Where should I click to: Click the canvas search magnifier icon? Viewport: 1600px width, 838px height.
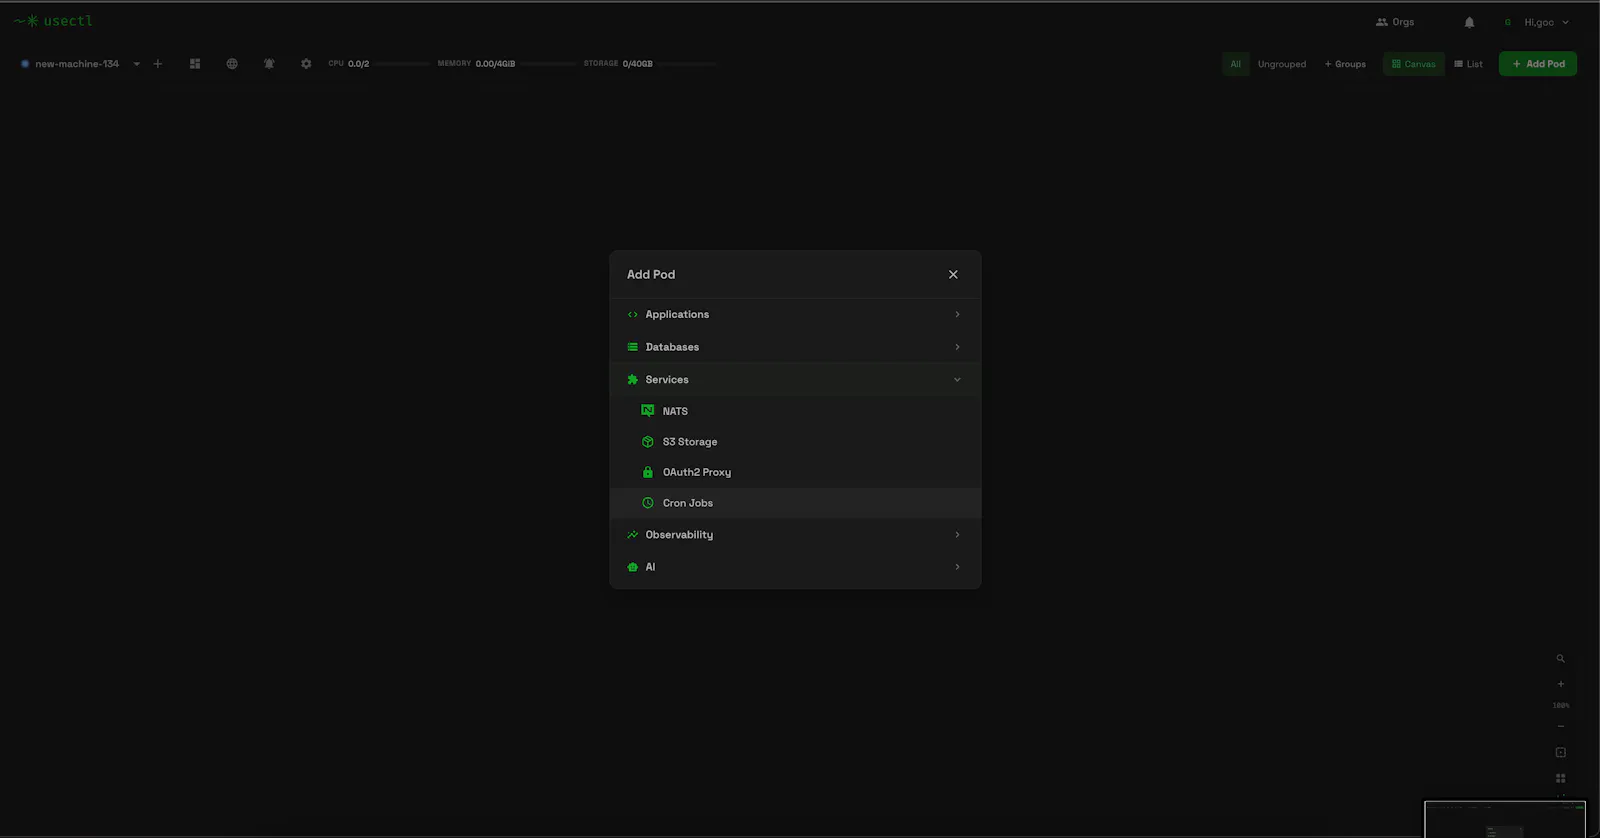(1560, 659)
